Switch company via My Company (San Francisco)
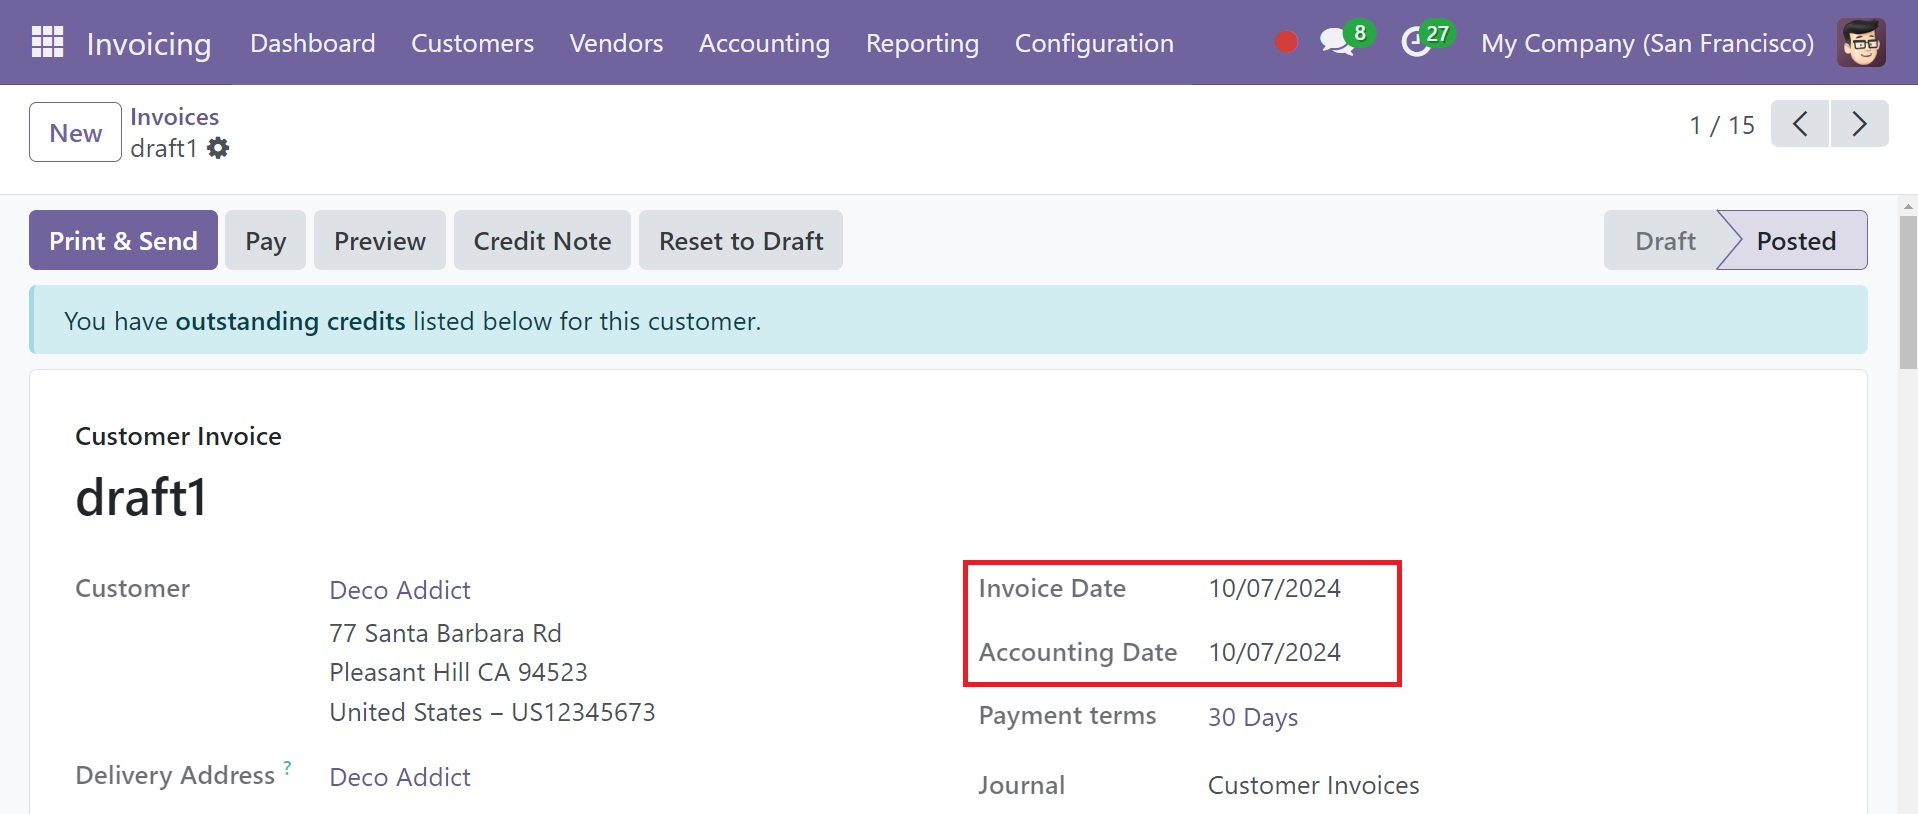The width and height of the screenshot is (1918, 814). point(1647,43)
